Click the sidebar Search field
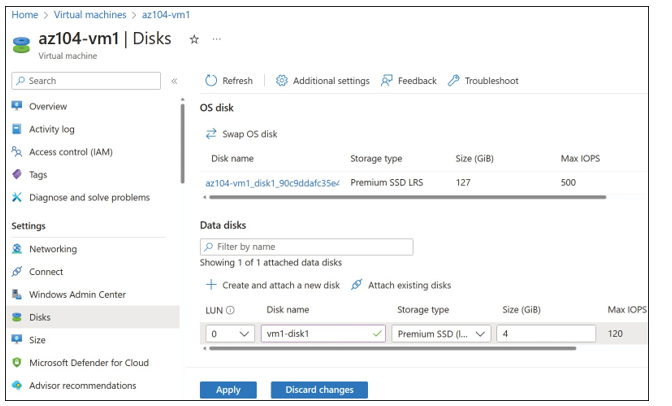The height and width of the screenshot is (406, 672). point(86,81)
